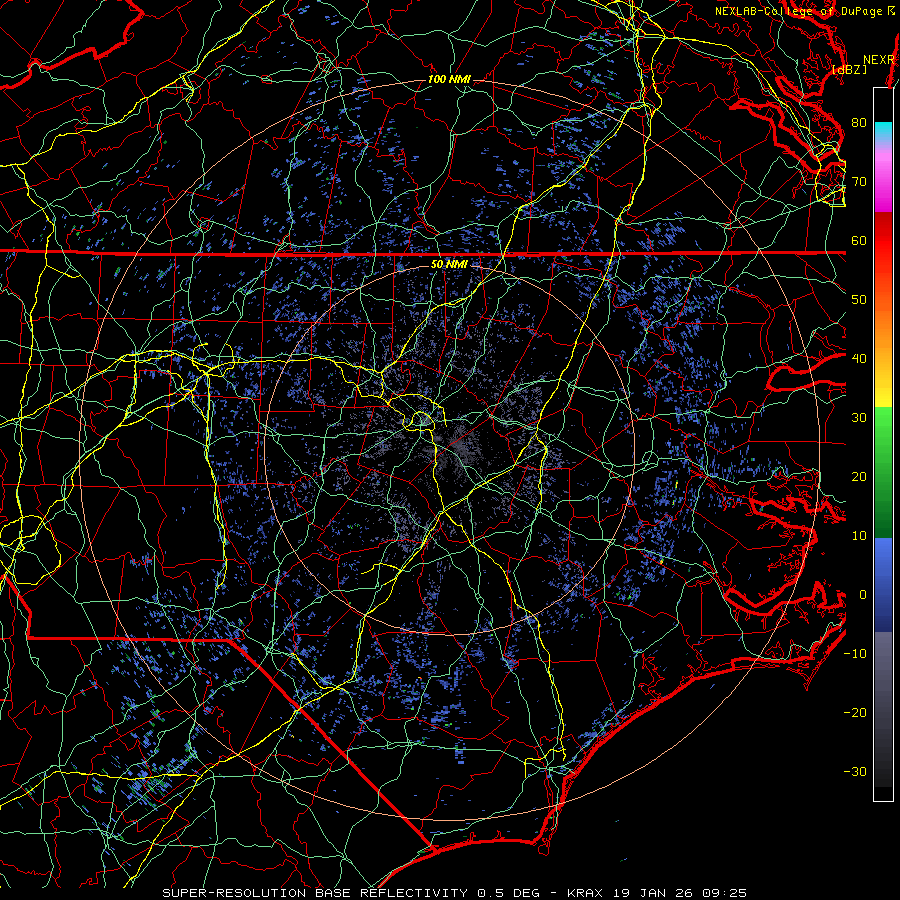Viewport: 900px width, 900px height.
Task: Click the [dBZ] units label
Action: click(x=849, y=69)
